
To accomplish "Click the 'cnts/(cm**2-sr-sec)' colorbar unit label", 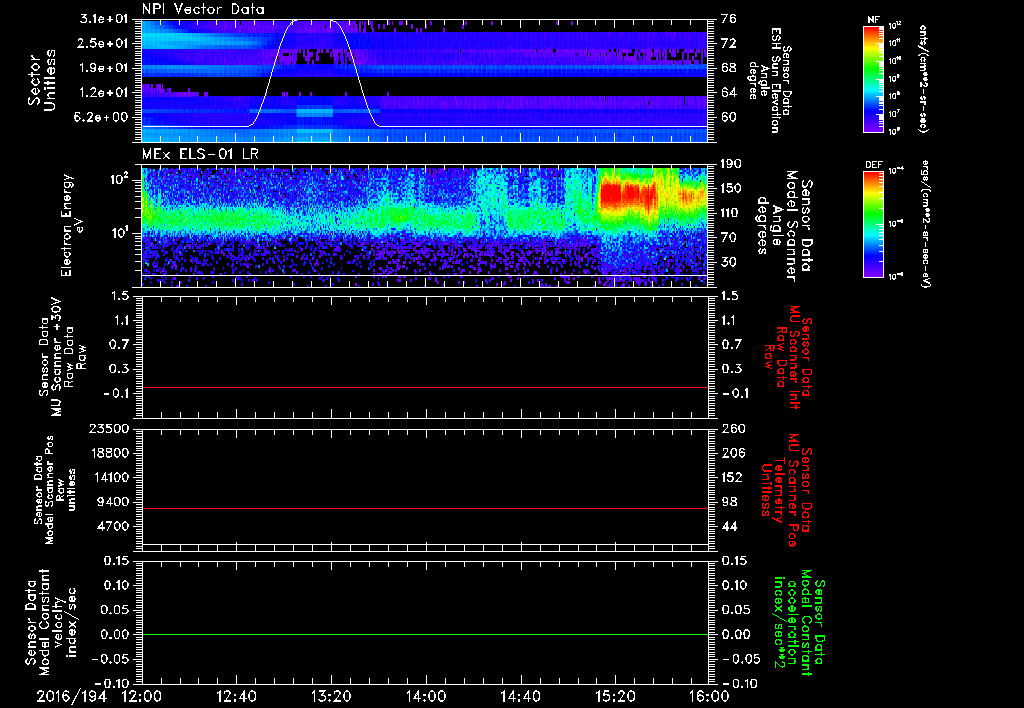I will point(923,79).
